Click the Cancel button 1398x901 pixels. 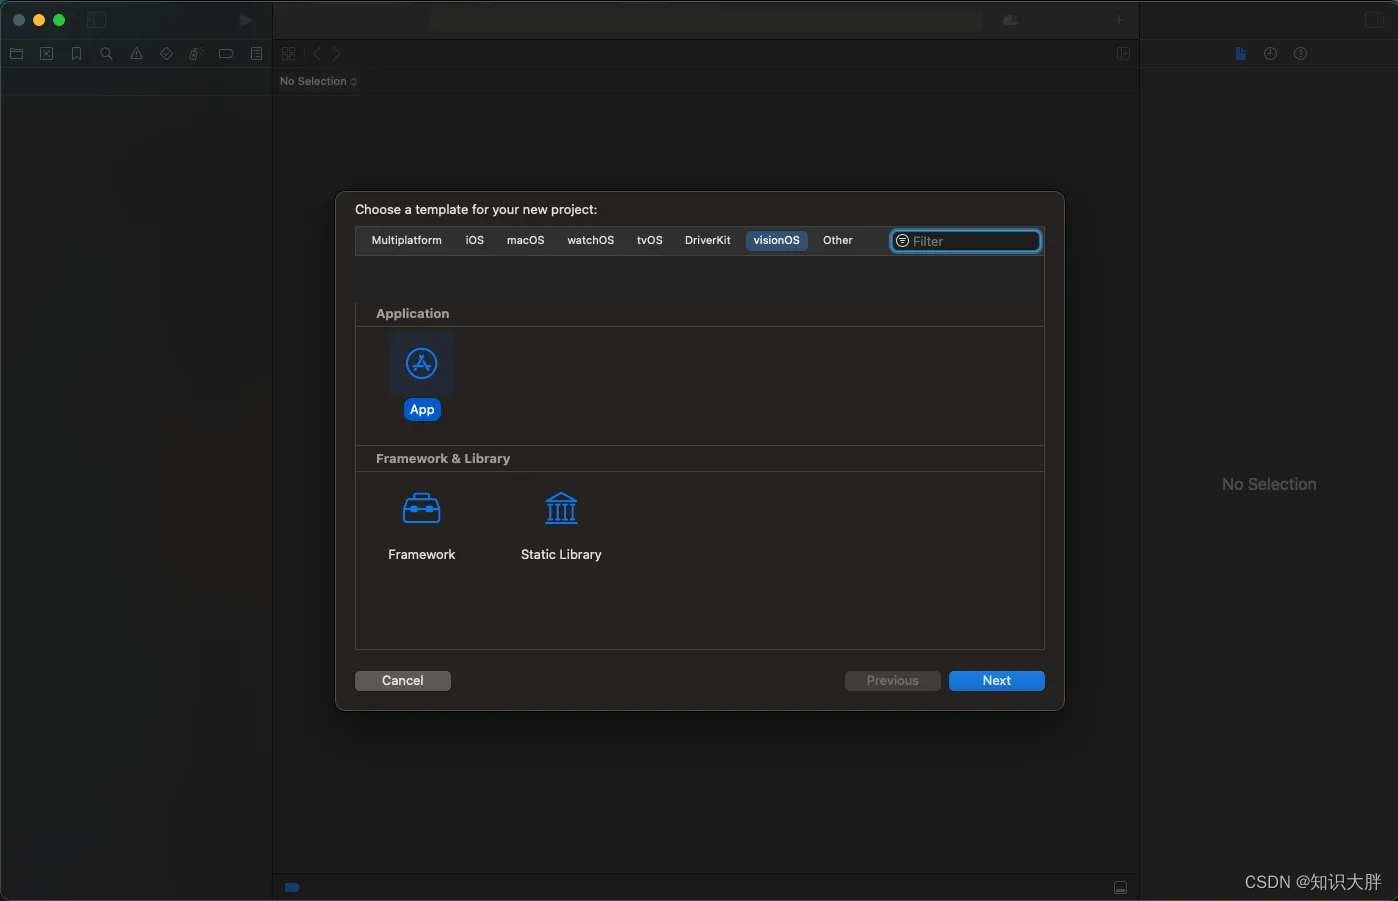[x=403, y=681]
